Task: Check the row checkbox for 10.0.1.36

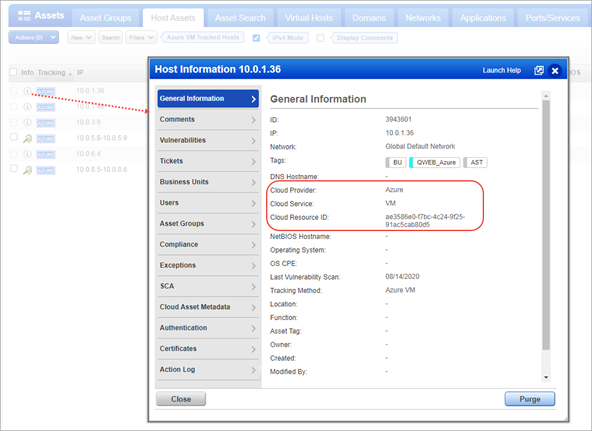Action: (x=14, y=91)
